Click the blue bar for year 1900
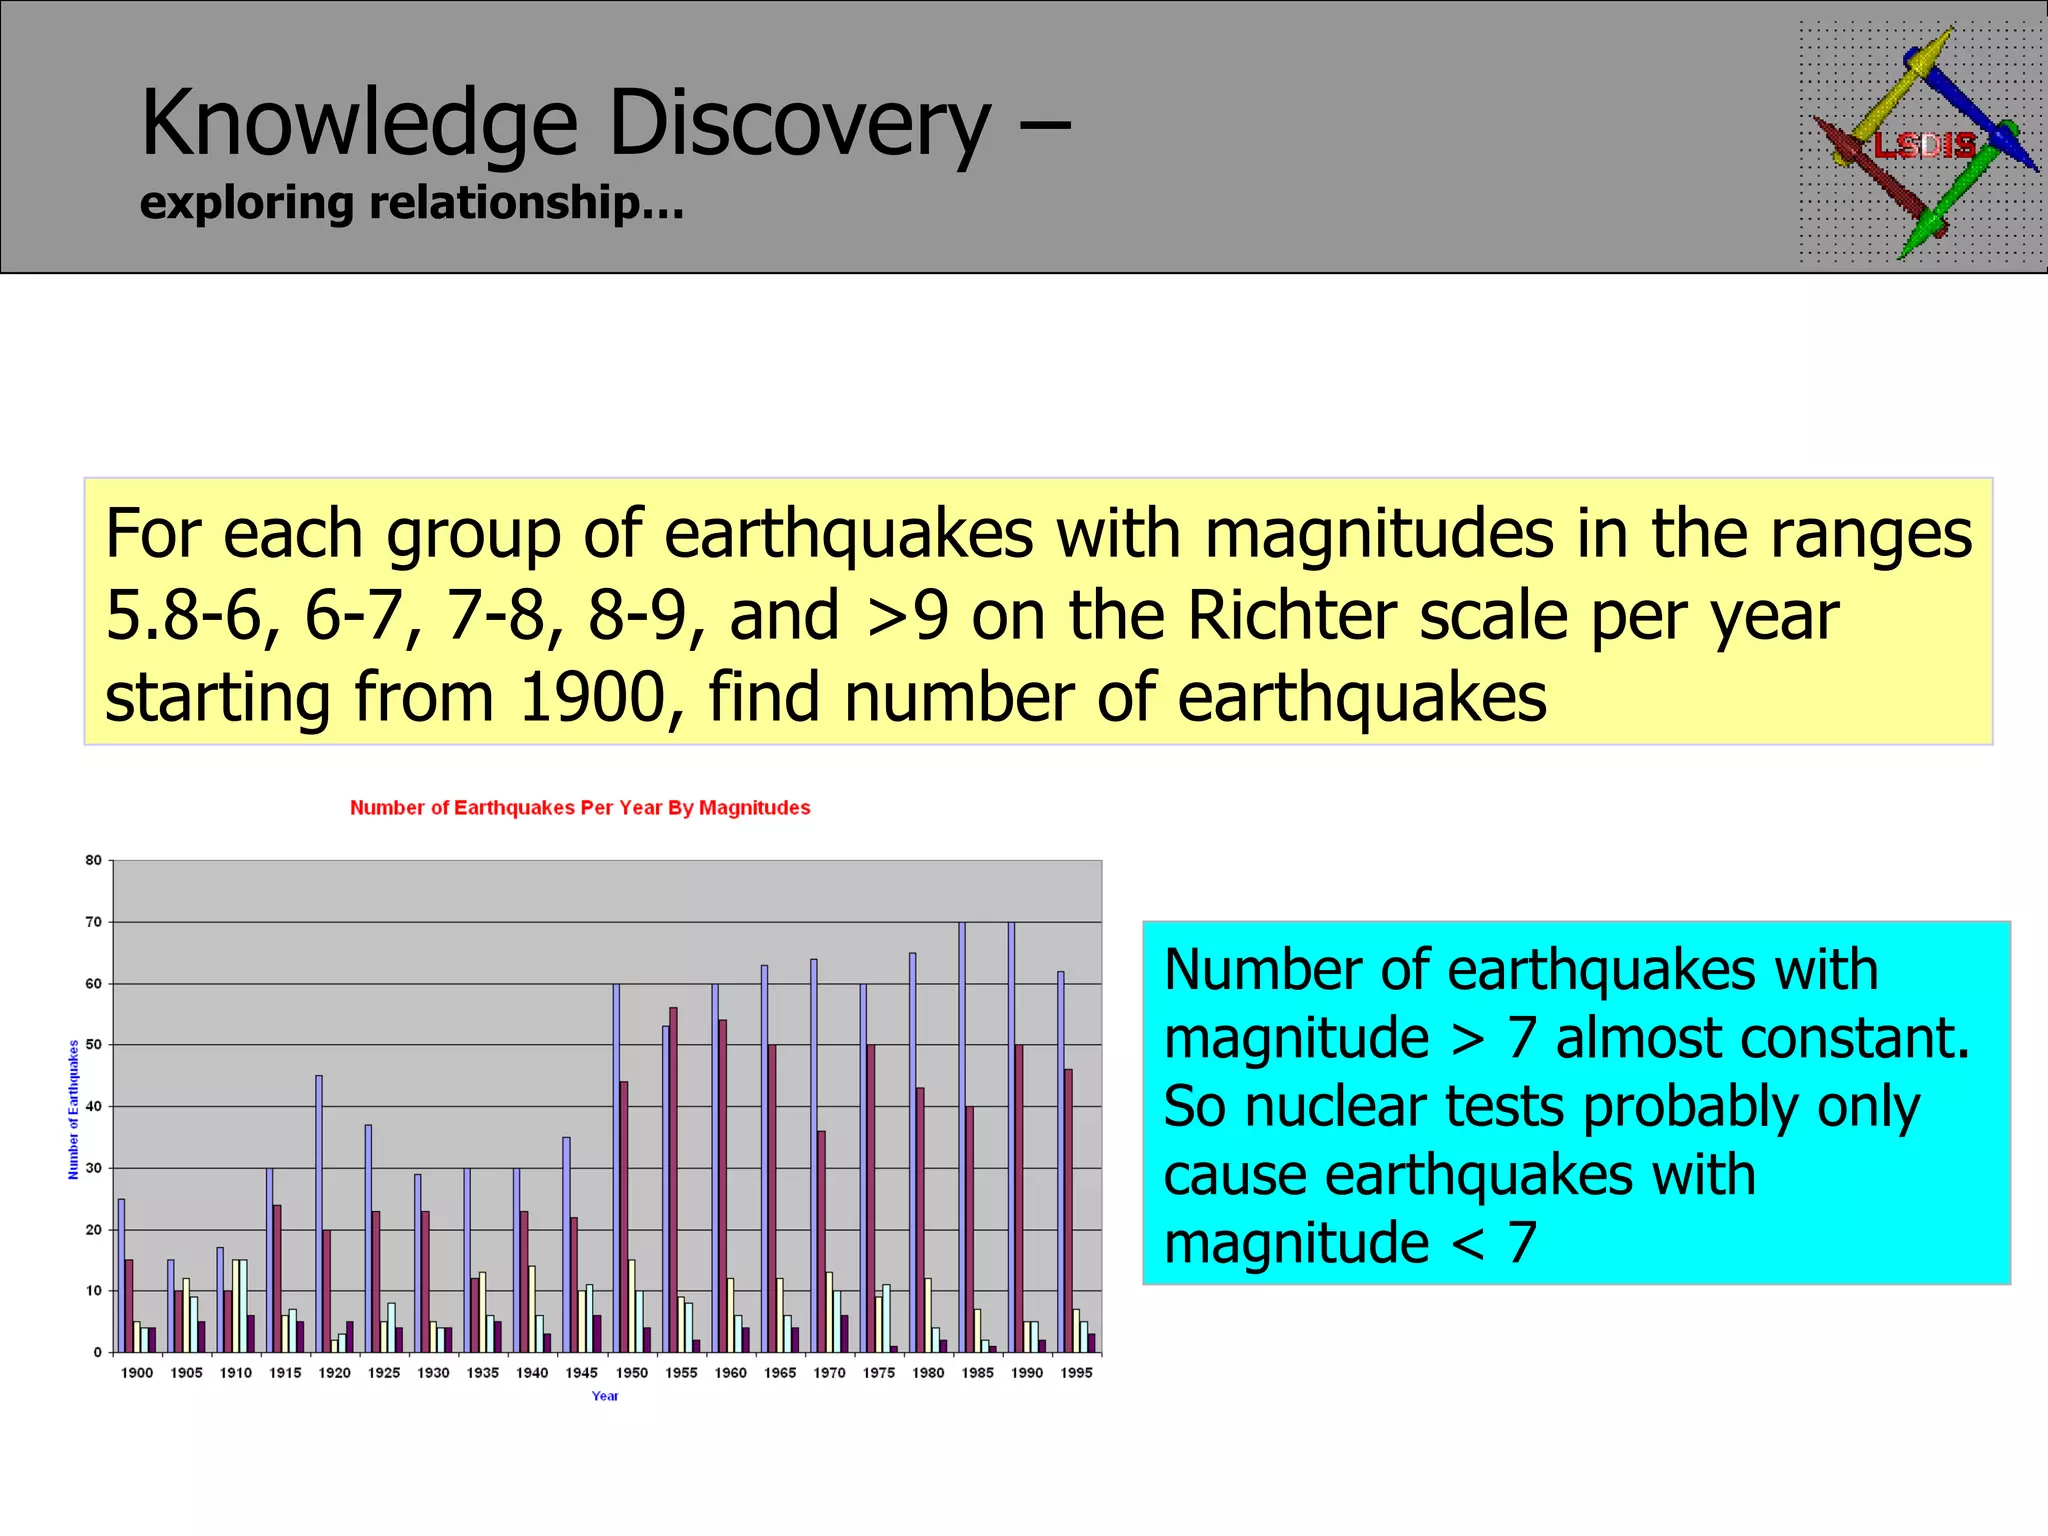Viewport: 2048px width, 1536px height. (121, 1275)
